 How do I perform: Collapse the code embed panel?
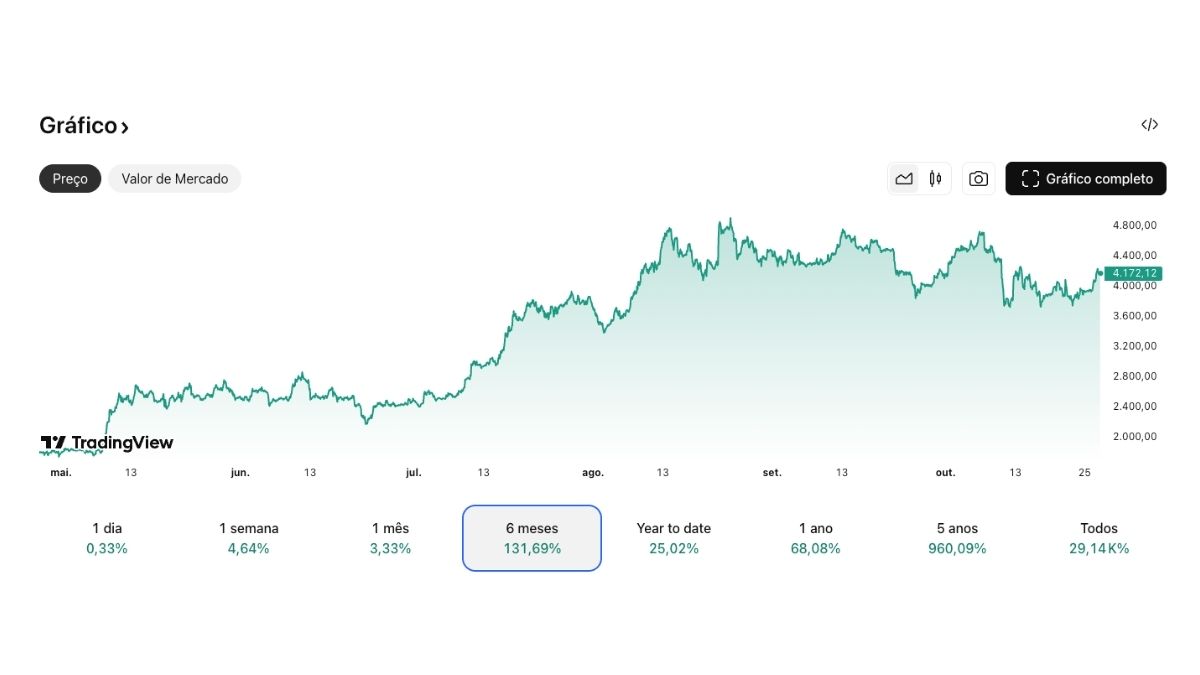pyautogui.click(x=1149, y=124)
